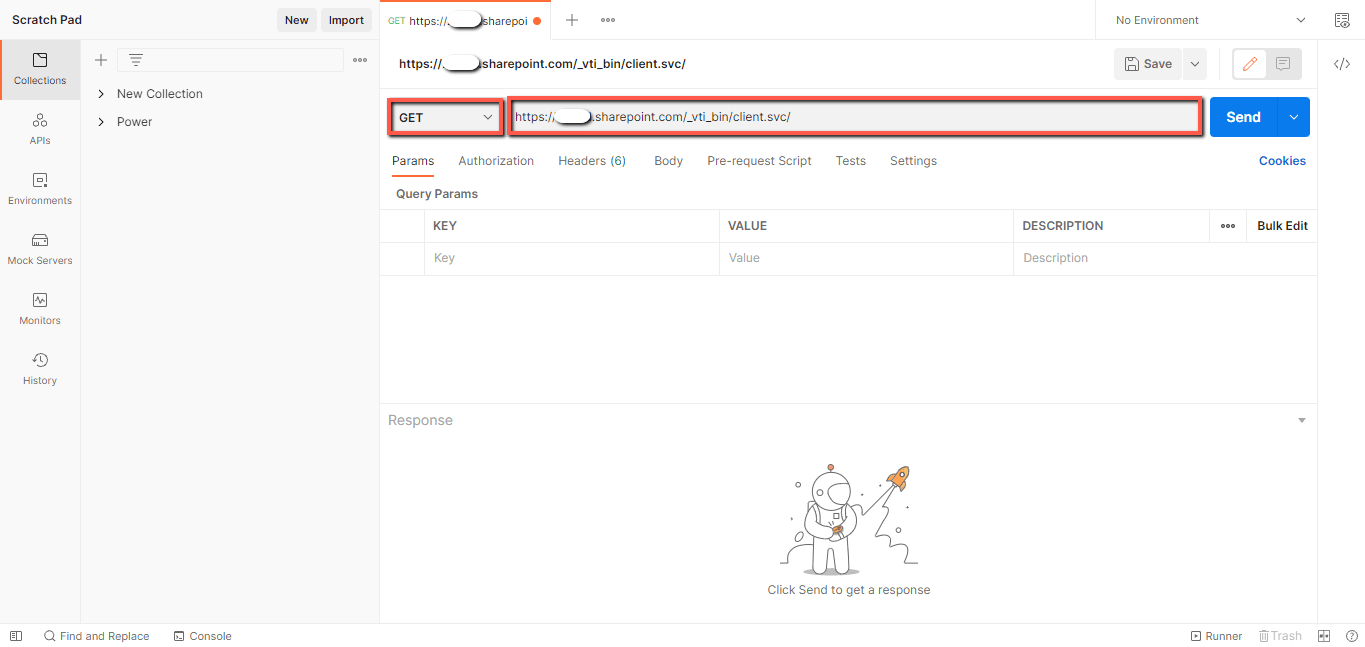Click the Save button
Viewport: 1365px width, 647px height.
pyautogui.click(x=1148, y=64)
